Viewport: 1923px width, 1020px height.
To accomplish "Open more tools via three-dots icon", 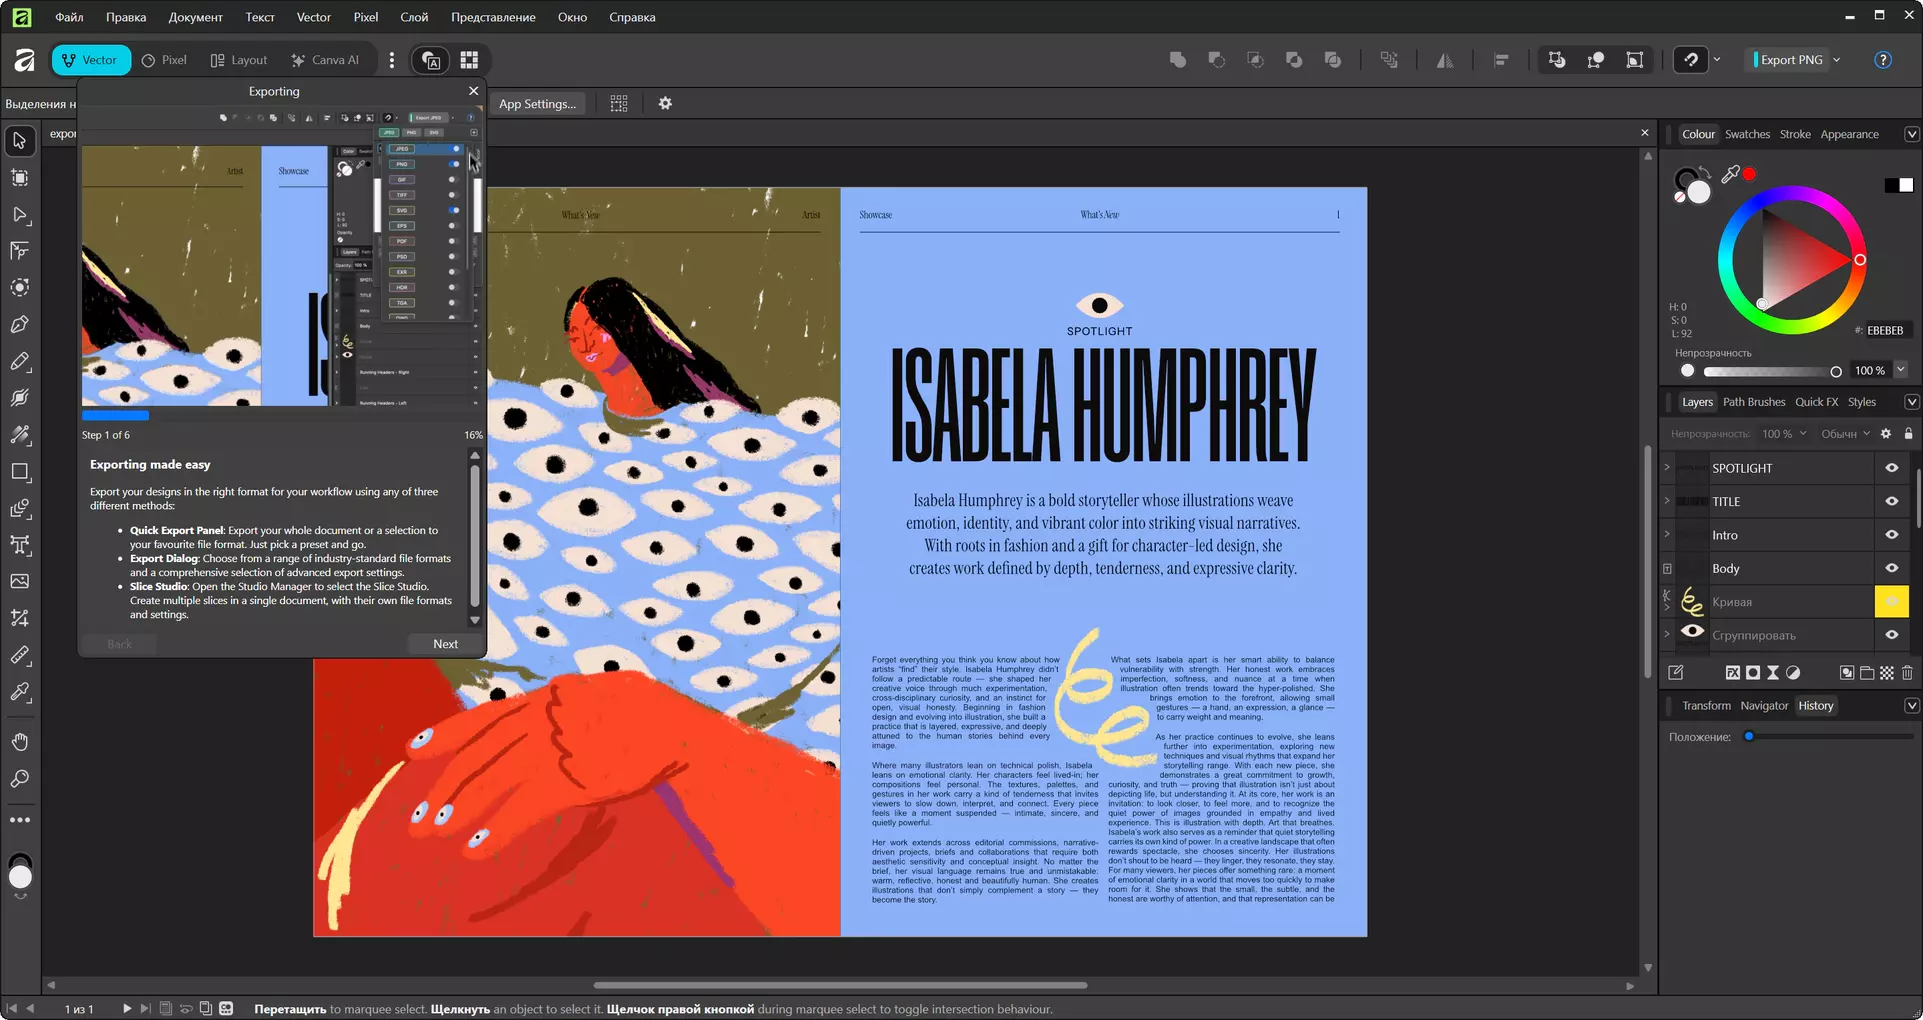I will 20,820.
